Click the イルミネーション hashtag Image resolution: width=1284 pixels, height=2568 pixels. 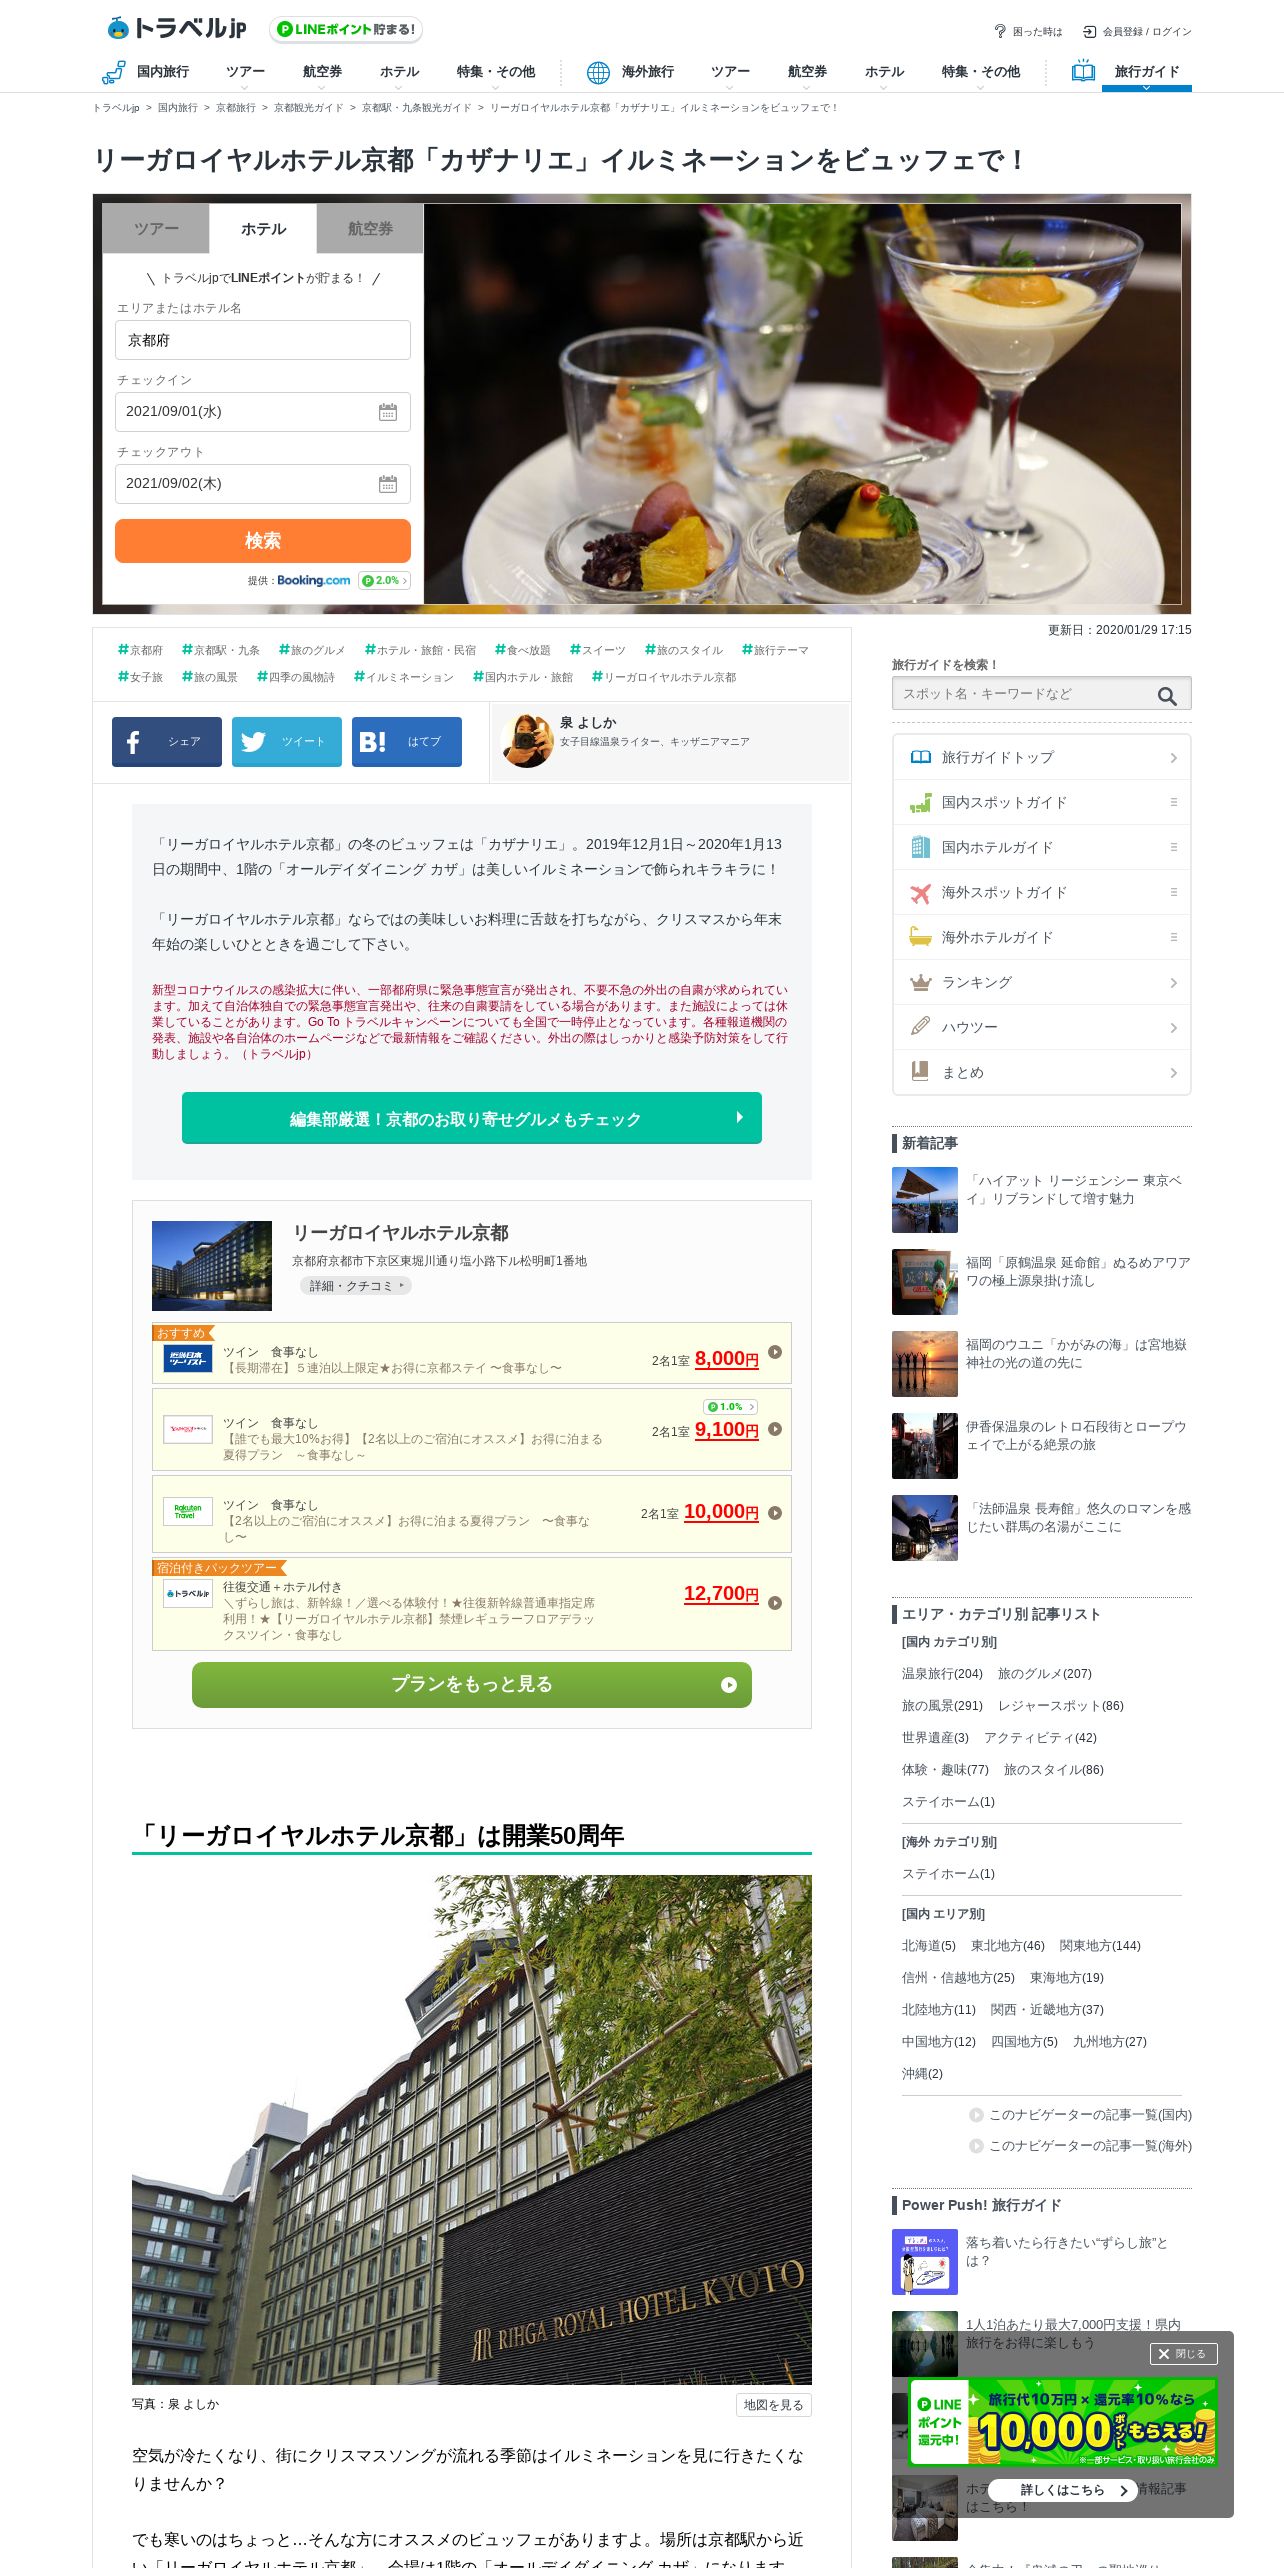[x=404, y=677]
